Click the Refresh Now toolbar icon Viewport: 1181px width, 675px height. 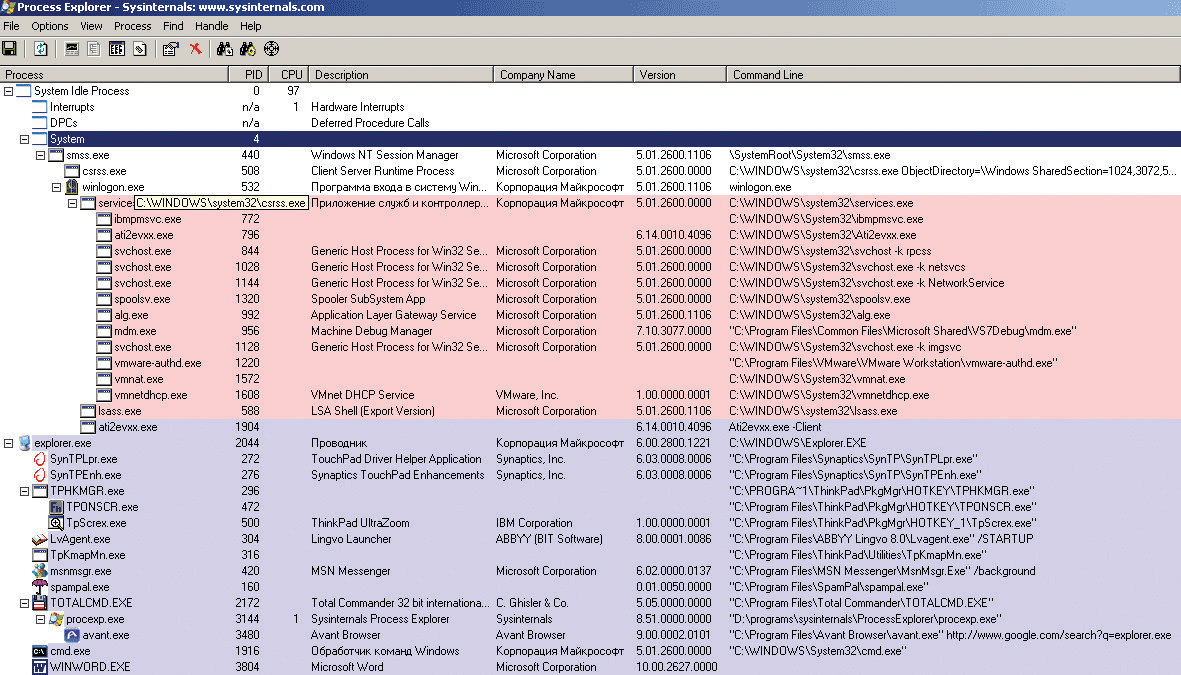point(41,49)
